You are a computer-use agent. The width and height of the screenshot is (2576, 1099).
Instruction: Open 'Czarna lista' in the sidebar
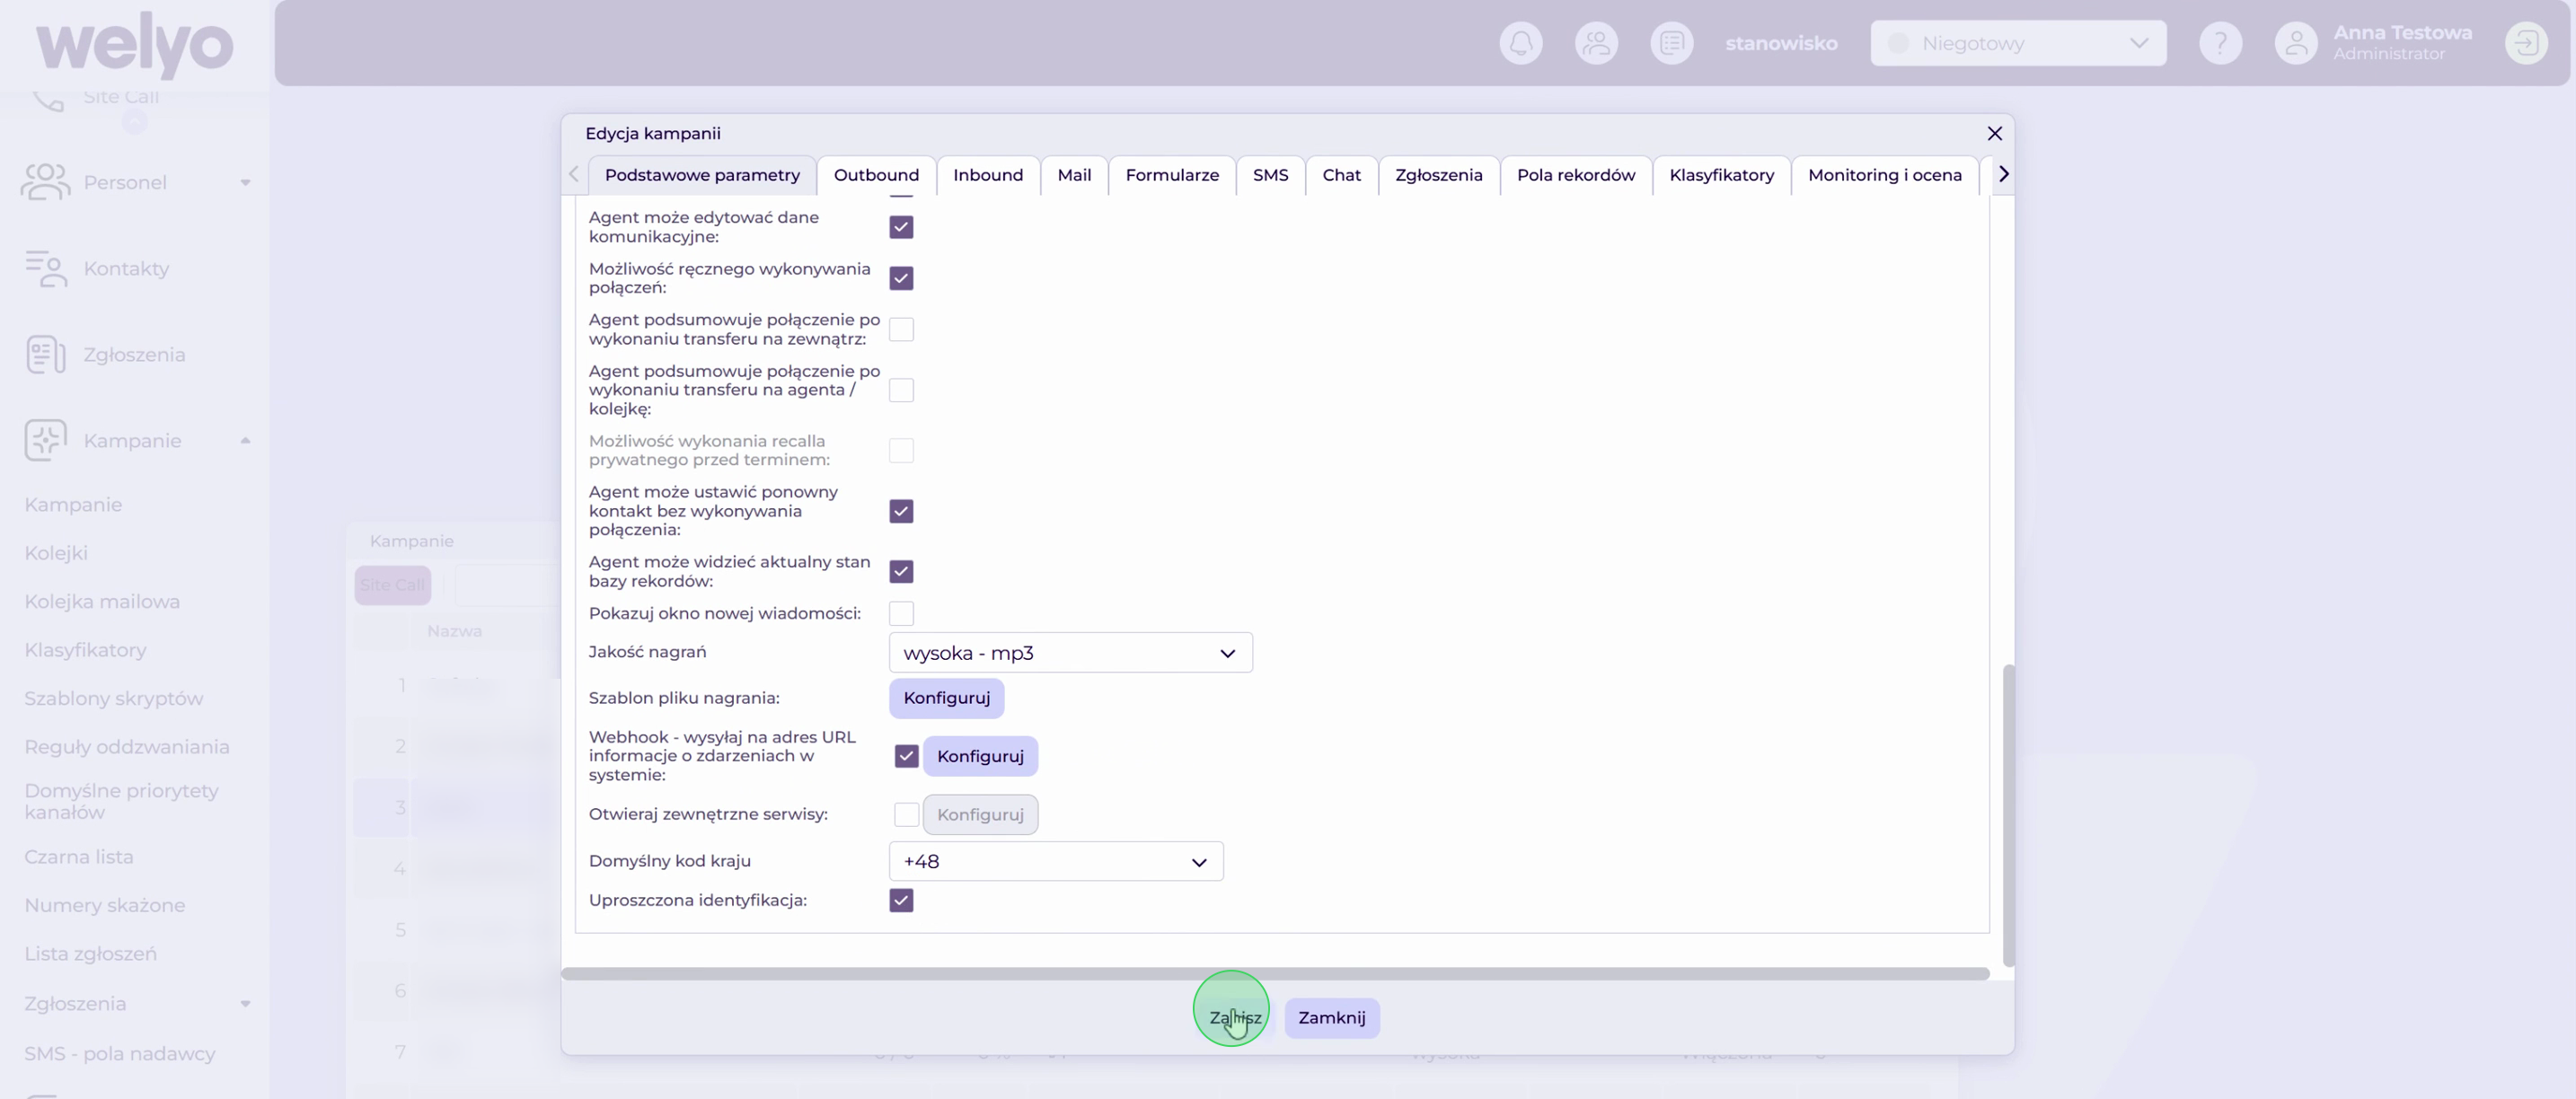coord(79,856)
